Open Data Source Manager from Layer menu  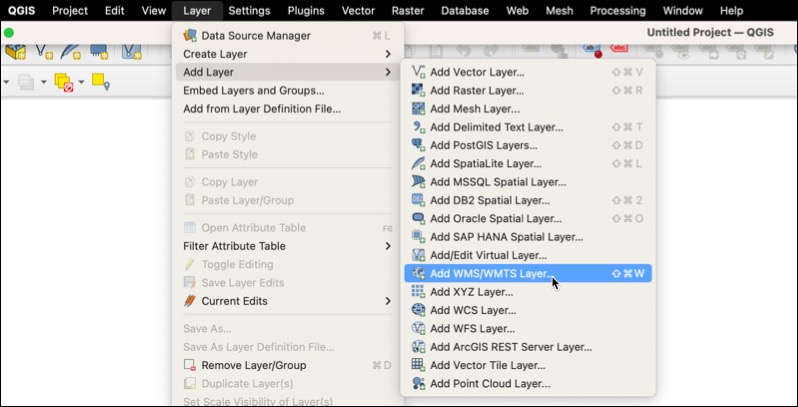(x=287, y=36)
